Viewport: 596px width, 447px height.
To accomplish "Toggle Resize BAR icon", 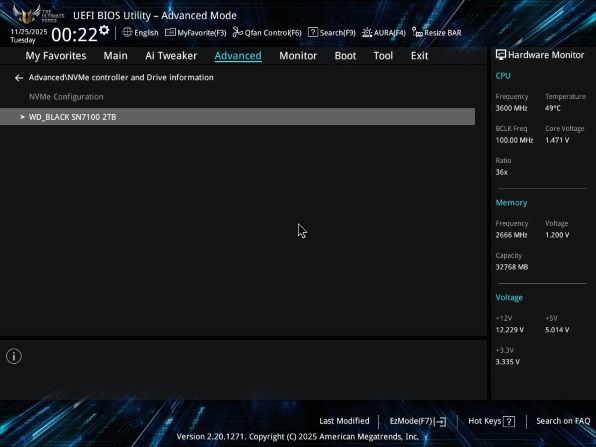I will click(417, 33).
